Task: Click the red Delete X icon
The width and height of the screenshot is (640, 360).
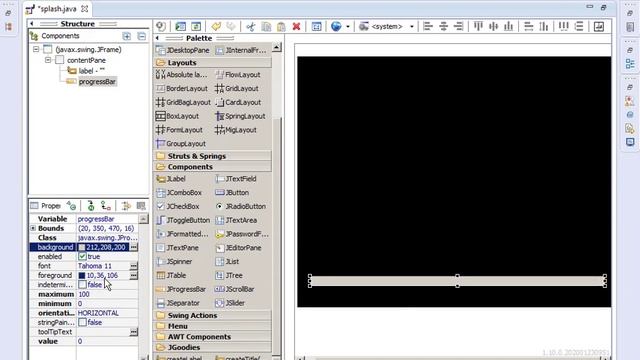Action: [296, 27]
